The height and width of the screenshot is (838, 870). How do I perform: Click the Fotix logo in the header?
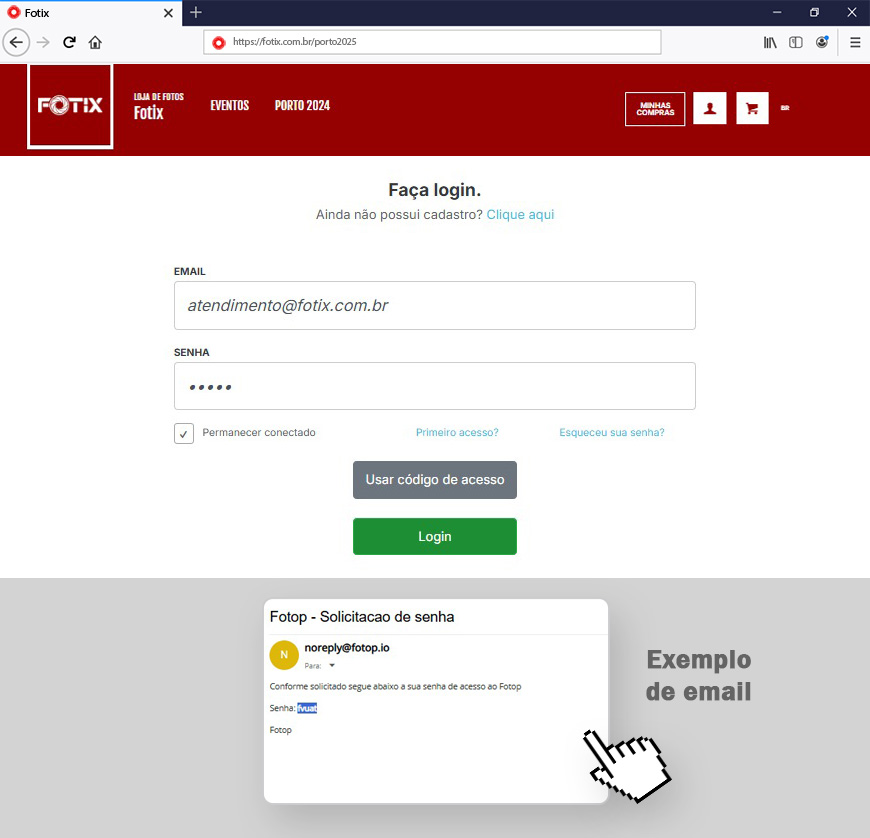click(70, 106)
